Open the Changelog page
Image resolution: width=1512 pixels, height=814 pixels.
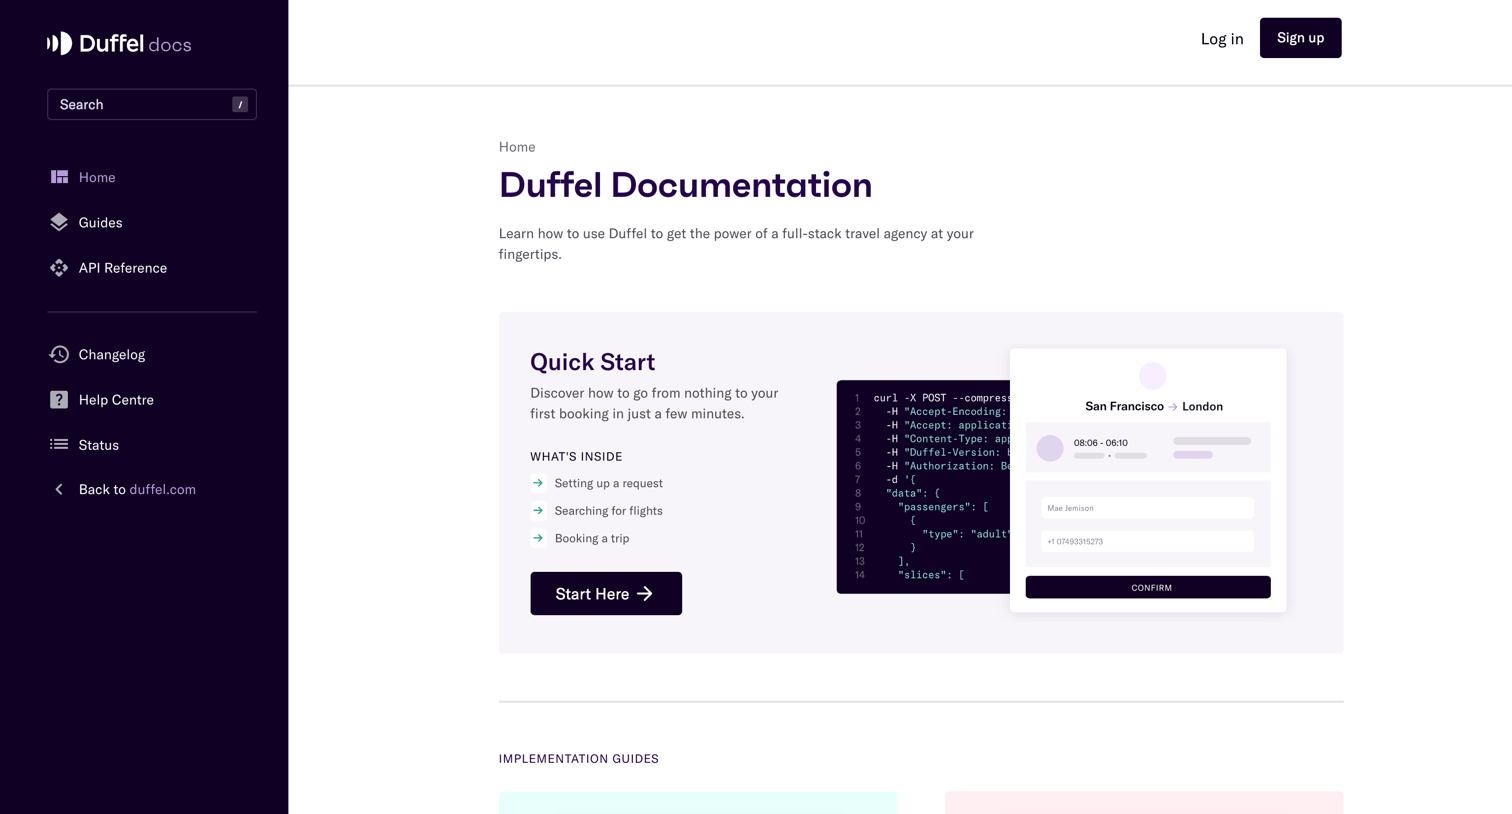coord(111,354)
